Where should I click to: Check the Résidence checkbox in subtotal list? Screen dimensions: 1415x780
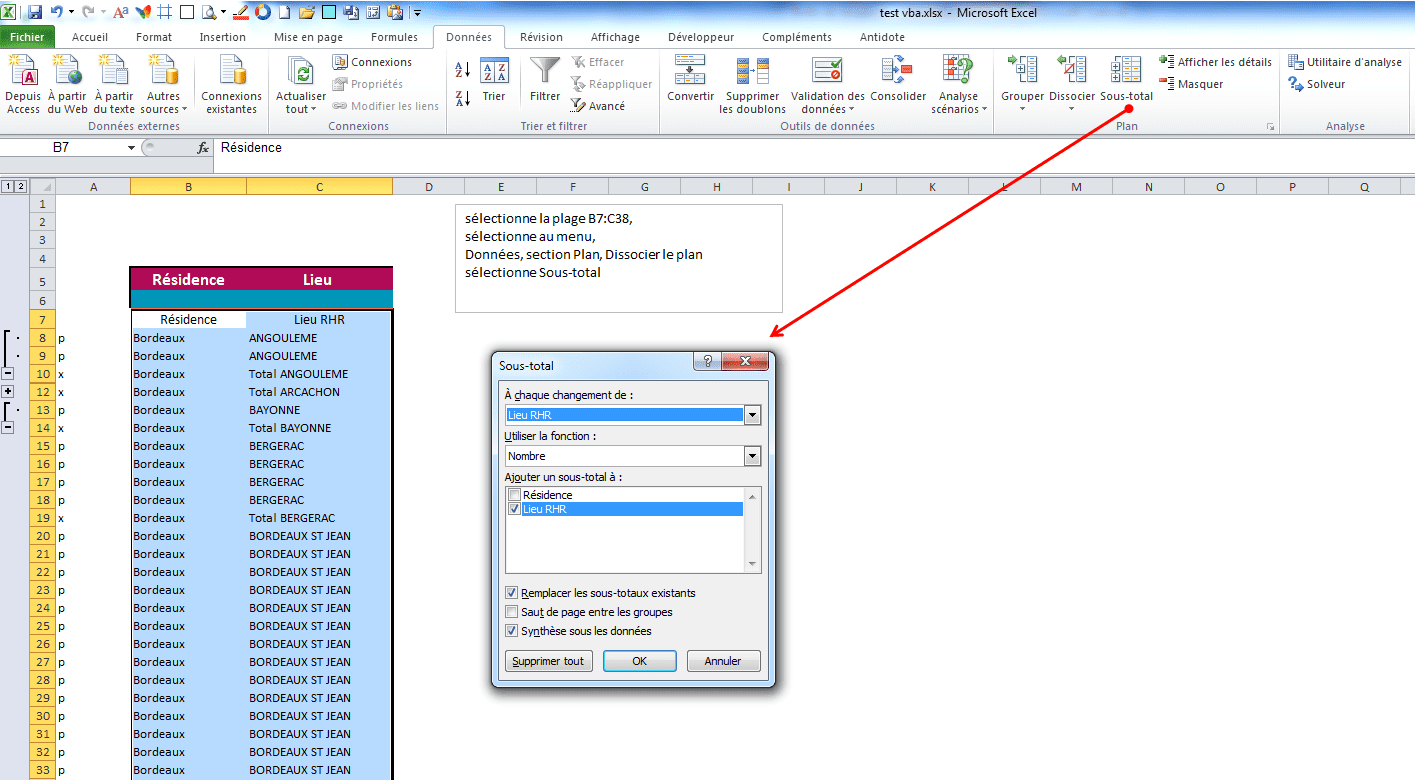coord(514,495)
